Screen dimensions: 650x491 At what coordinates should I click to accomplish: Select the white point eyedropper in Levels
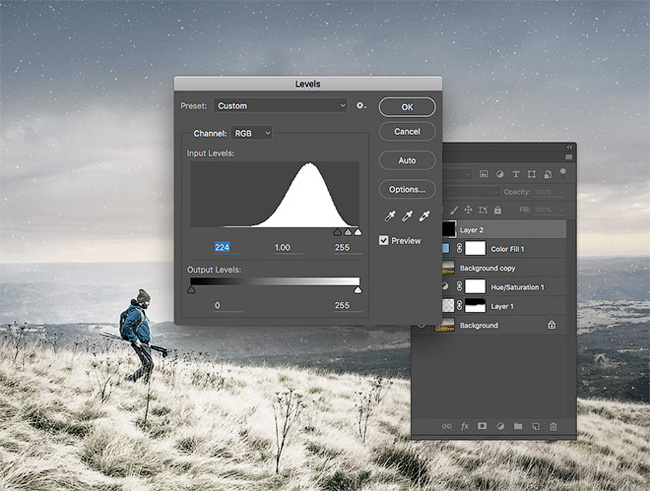(x=424, y=216)
